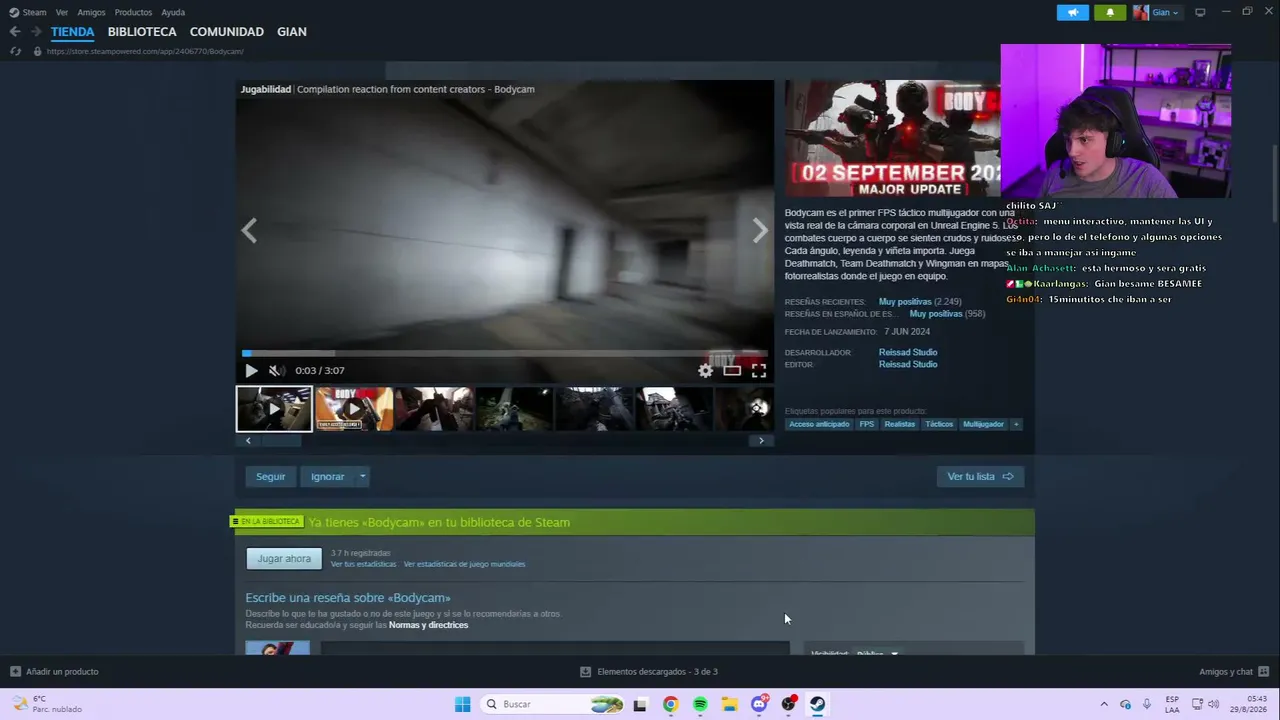Play the Bodycam trailer video
The width and height of the screenshot is (1280, 720).
tap(251, 370)
